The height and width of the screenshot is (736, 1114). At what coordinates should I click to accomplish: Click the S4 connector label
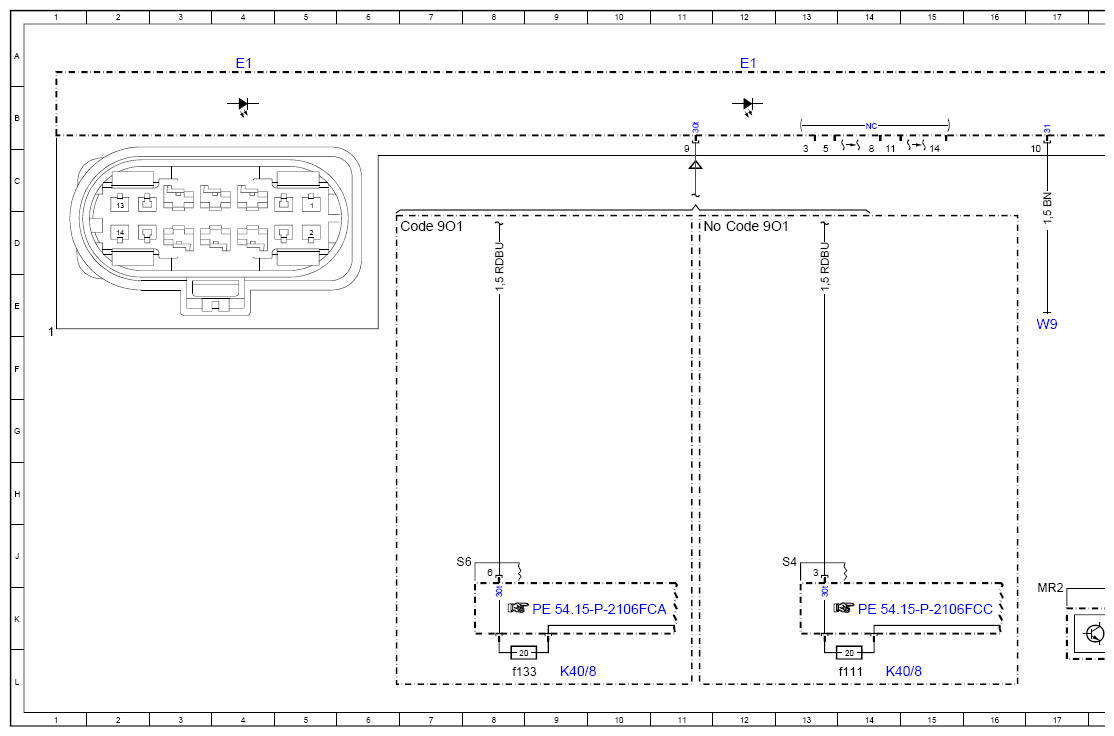point(789,562)
